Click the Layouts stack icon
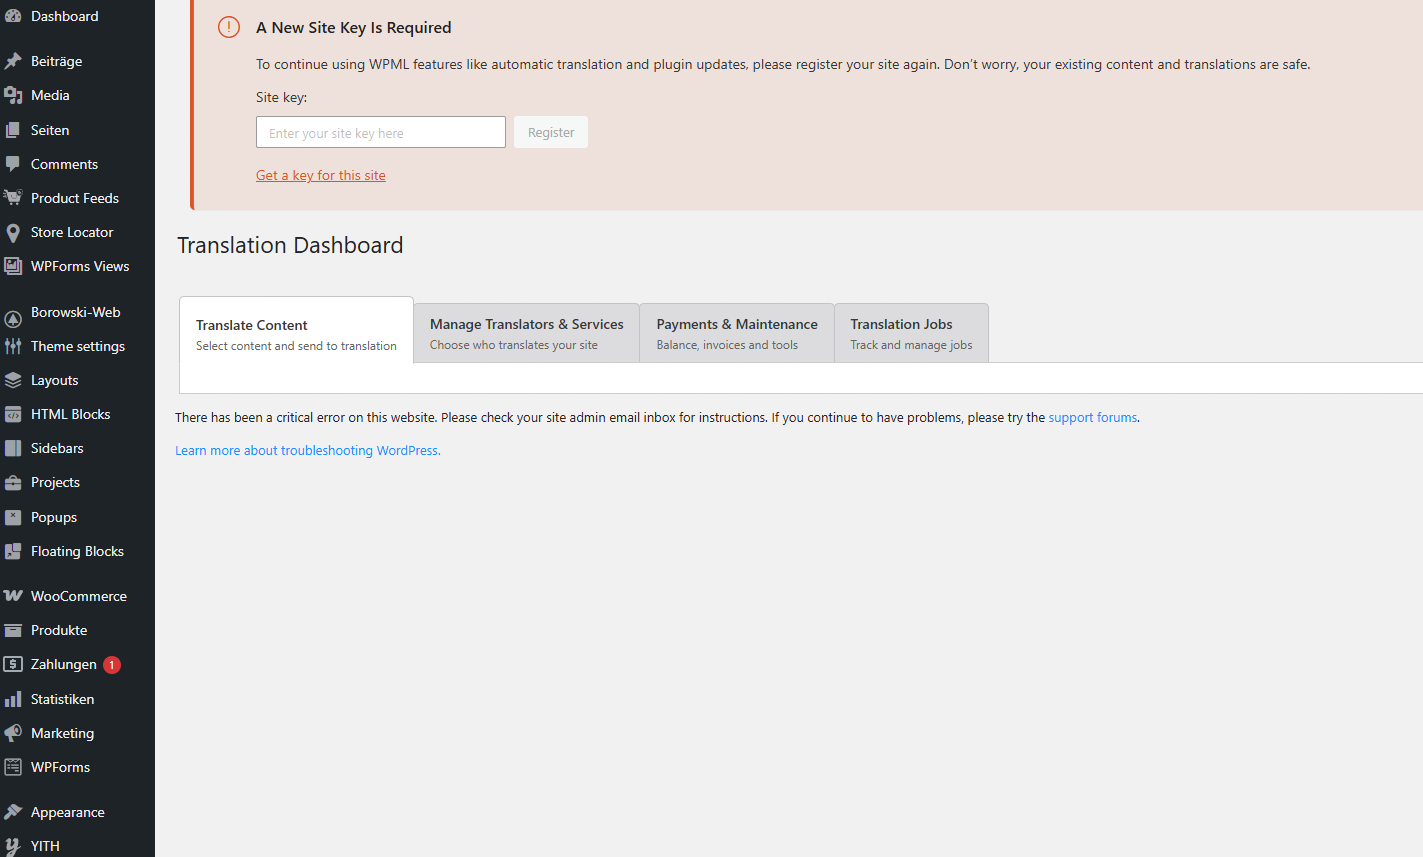 point(13,380)
